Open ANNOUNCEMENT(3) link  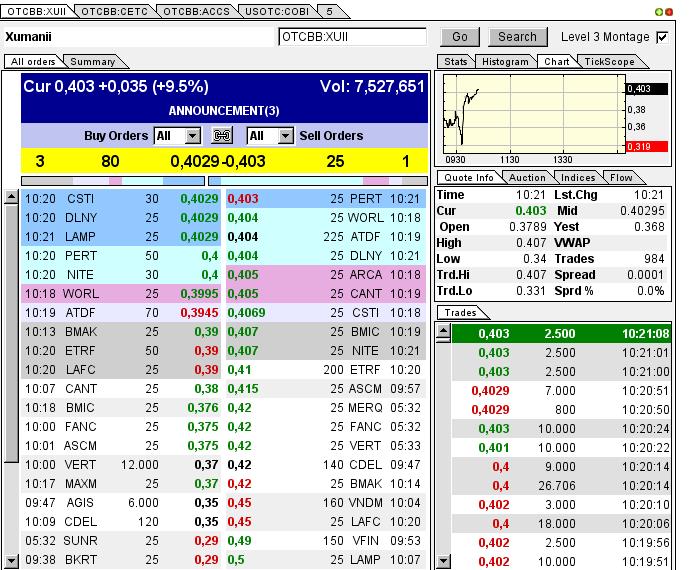(224, 110)
